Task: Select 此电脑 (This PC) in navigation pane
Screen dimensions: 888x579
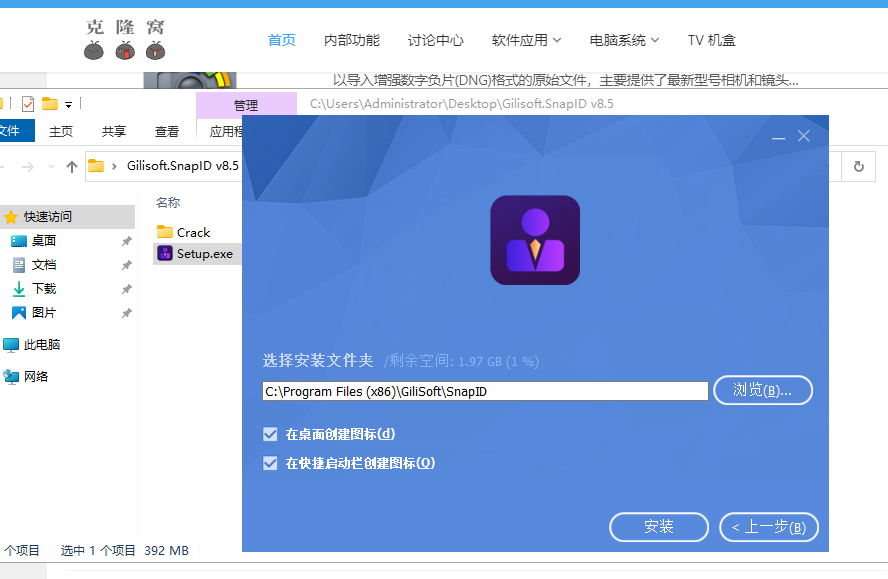Action: [x=42, y=344]
